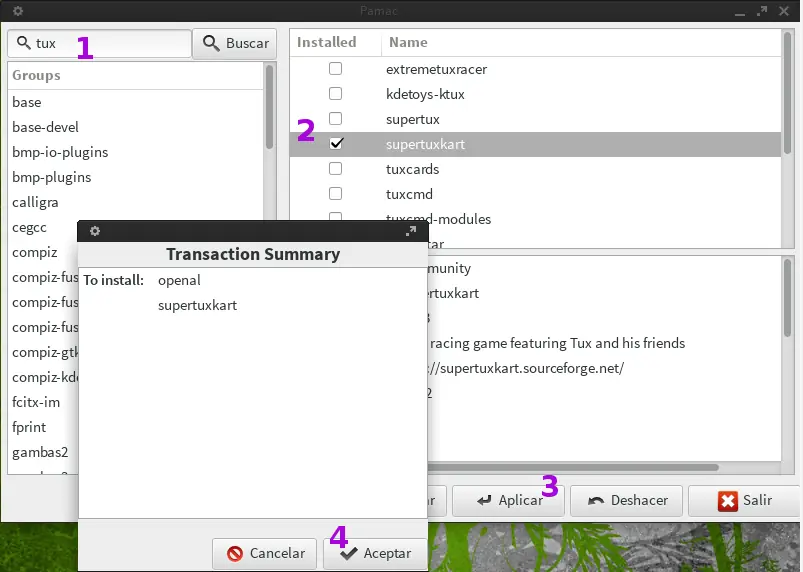
Task: Click 'openal' in the to-install list
Action: 179,281
